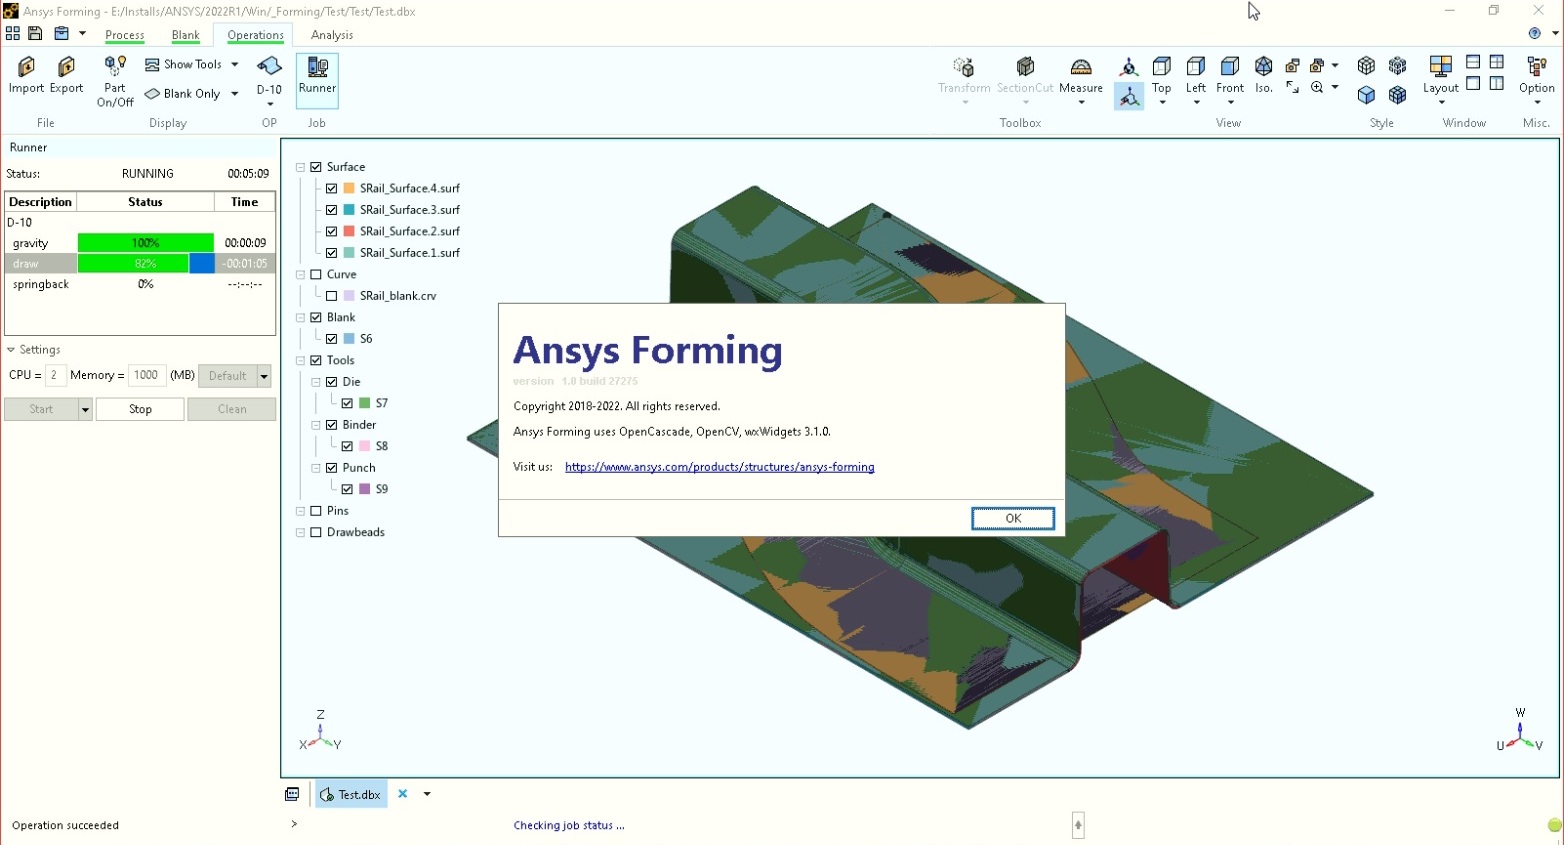1564x845 pixels.
Task: Click the help icon at top right
Action: 1535,33
